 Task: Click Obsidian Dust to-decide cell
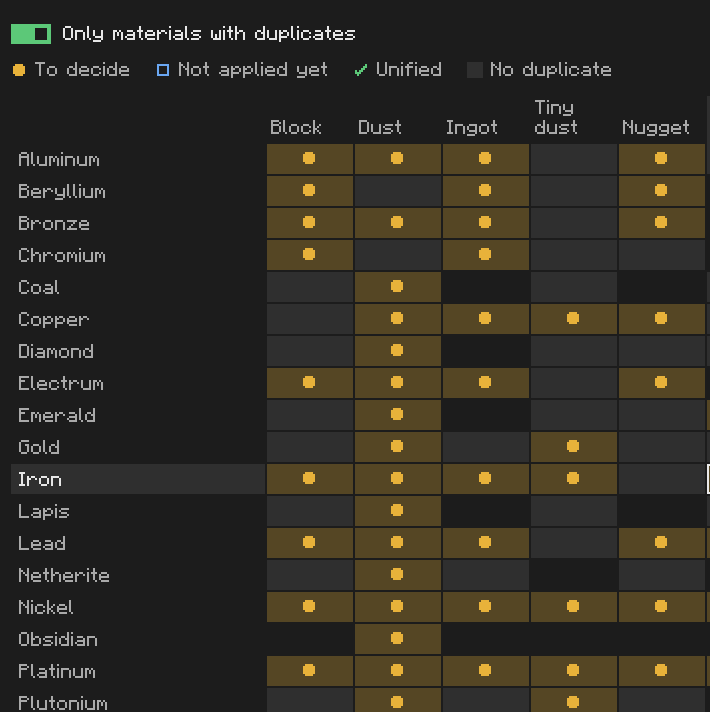pos(398,639)
